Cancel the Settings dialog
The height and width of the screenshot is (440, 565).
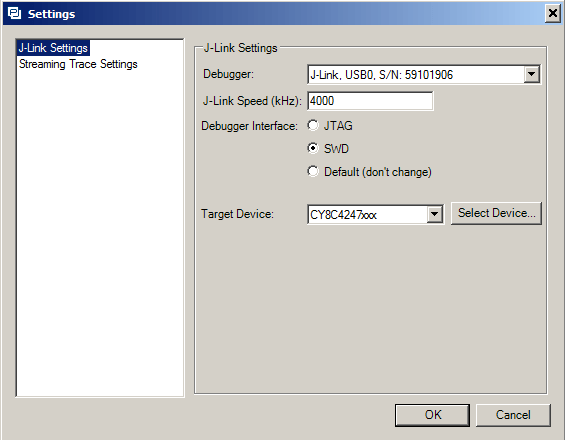coord(513,415)
